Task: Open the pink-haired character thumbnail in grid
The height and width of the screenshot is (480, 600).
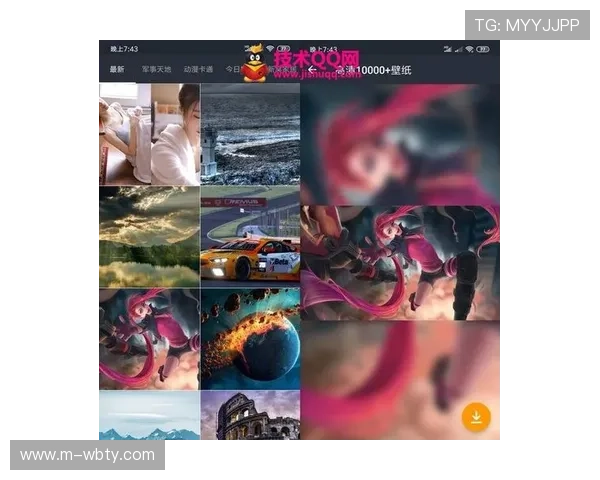Action: (x=148, y=338)
